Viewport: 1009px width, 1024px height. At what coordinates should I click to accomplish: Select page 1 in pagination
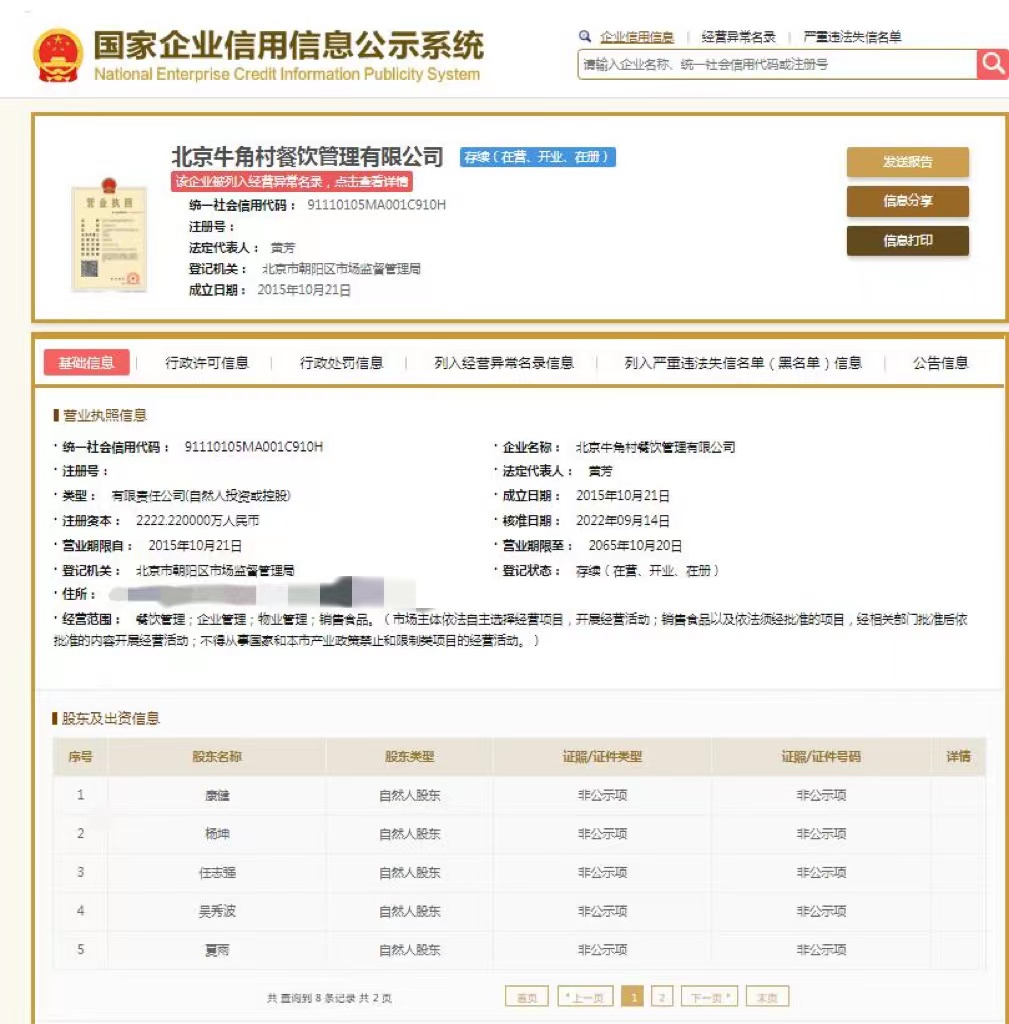[x=632, y=997]
